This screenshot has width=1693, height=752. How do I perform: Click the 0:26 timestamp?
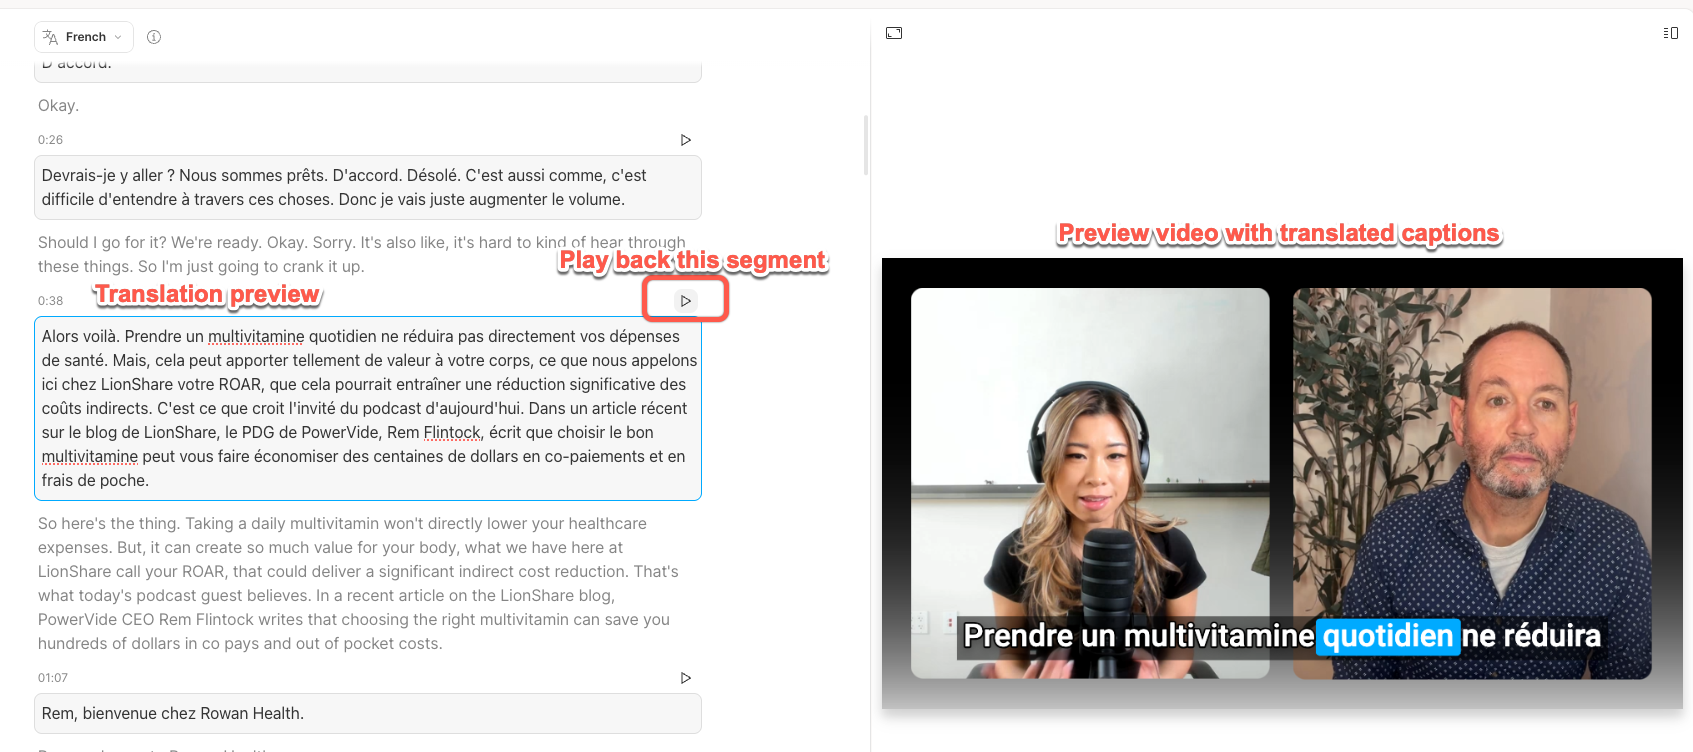[50, 140]
